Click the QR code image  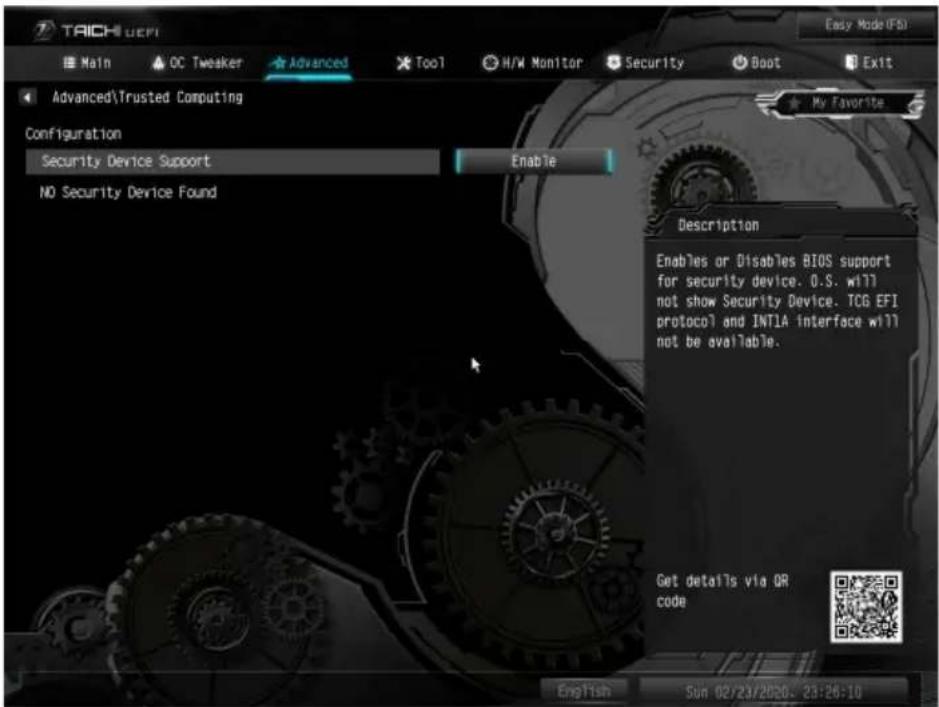click(x=866, y=607)
